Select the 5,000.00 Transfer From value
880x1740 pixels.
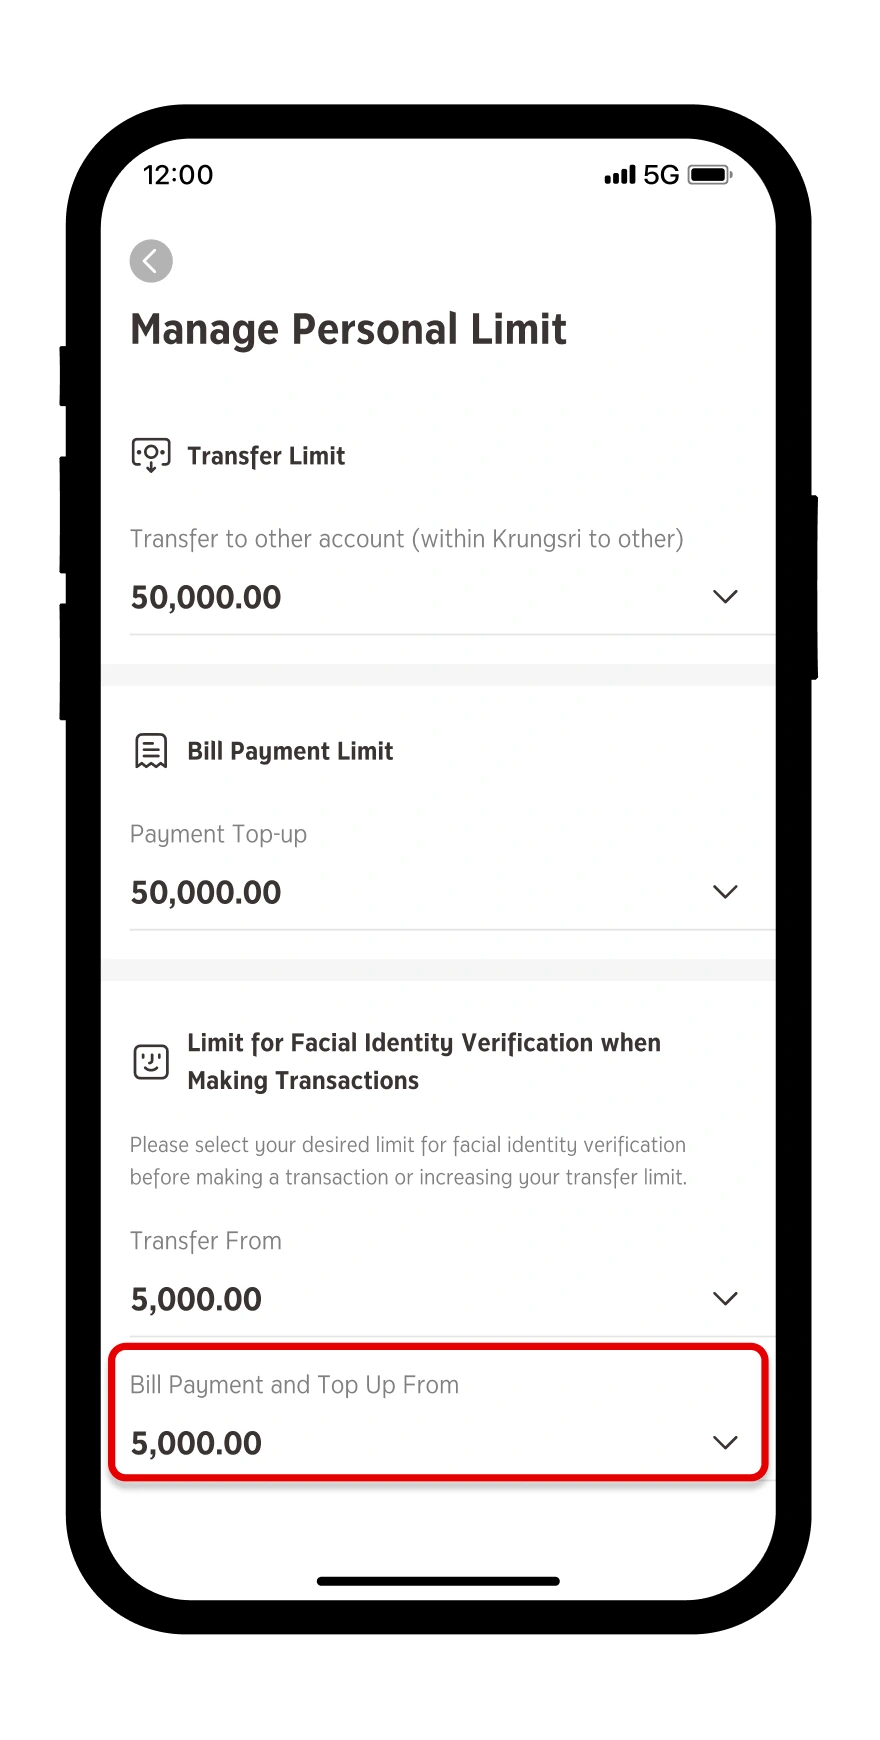click(x=196, y=1299)
